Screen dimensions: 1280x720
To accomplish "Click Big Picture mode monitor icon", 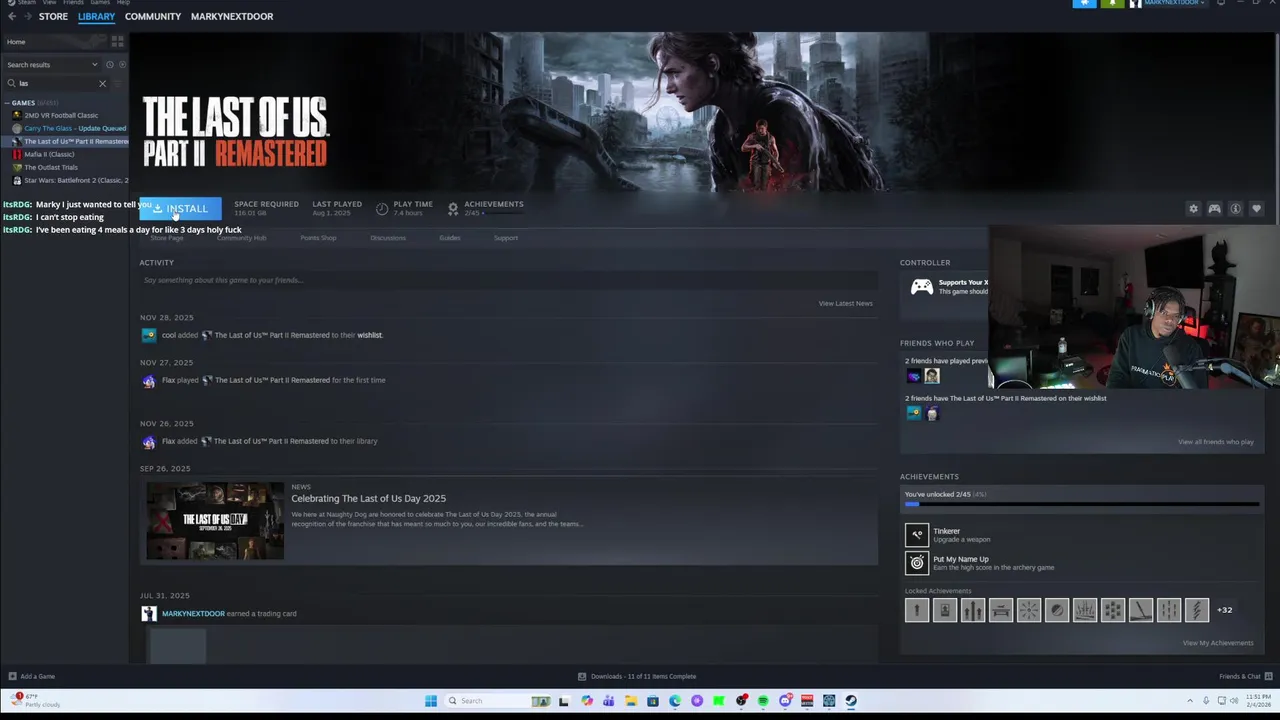I will [x=1221, y=3].
